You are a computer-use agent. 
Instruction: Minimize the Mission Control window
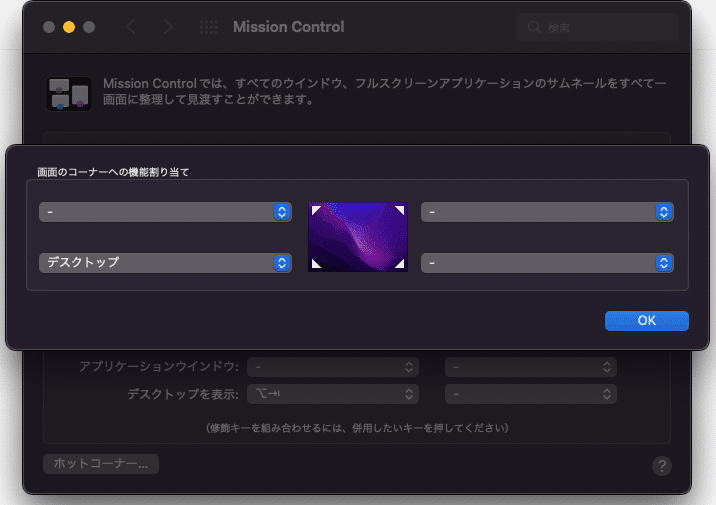69,27
